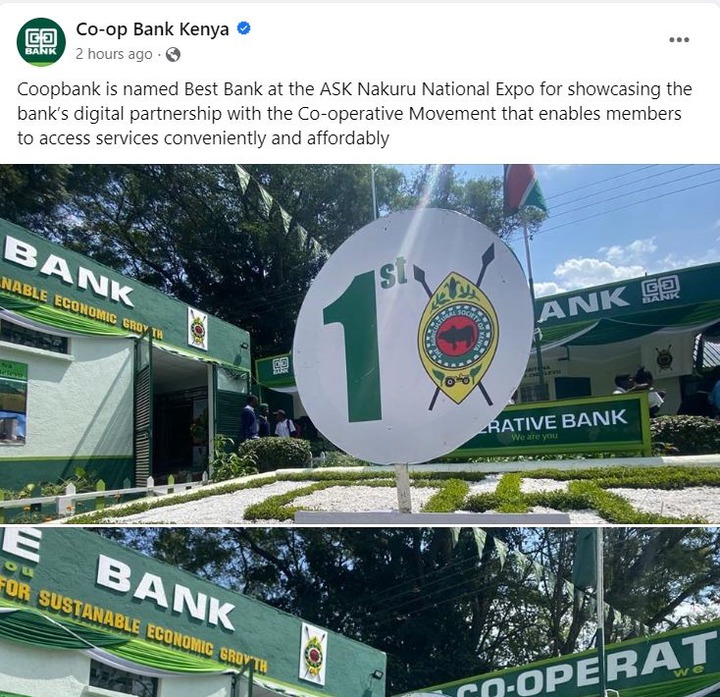Image resolution: width=720 pixels, height=697 pixels.
Task: Click the Co-op Bank logo on the green awning
Action: coord(661,289)
